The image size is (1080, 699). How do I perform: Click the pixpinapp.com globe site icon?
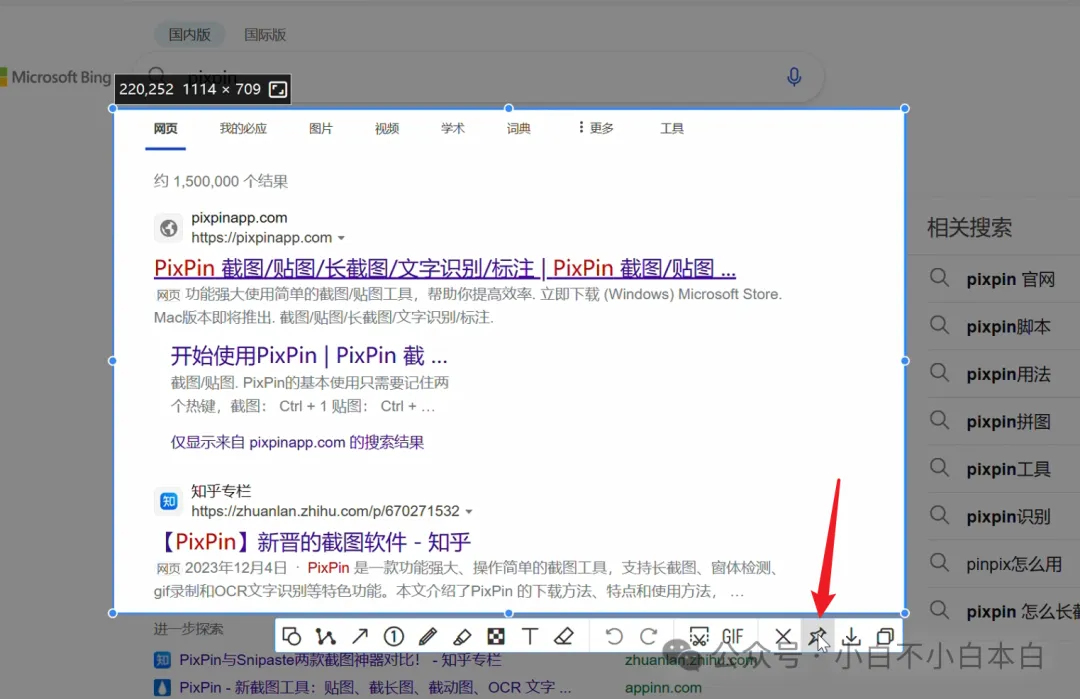coord(168,228)
